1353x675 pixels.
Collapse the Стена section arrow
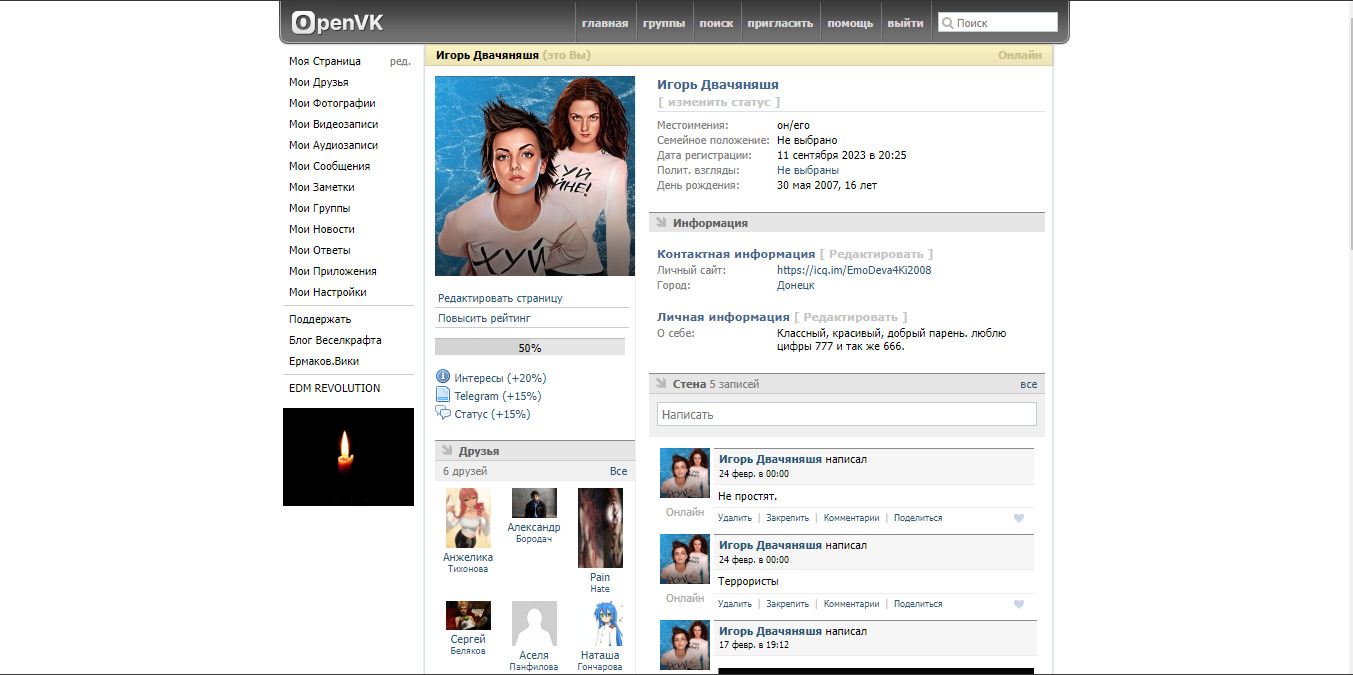click(661, 383)
